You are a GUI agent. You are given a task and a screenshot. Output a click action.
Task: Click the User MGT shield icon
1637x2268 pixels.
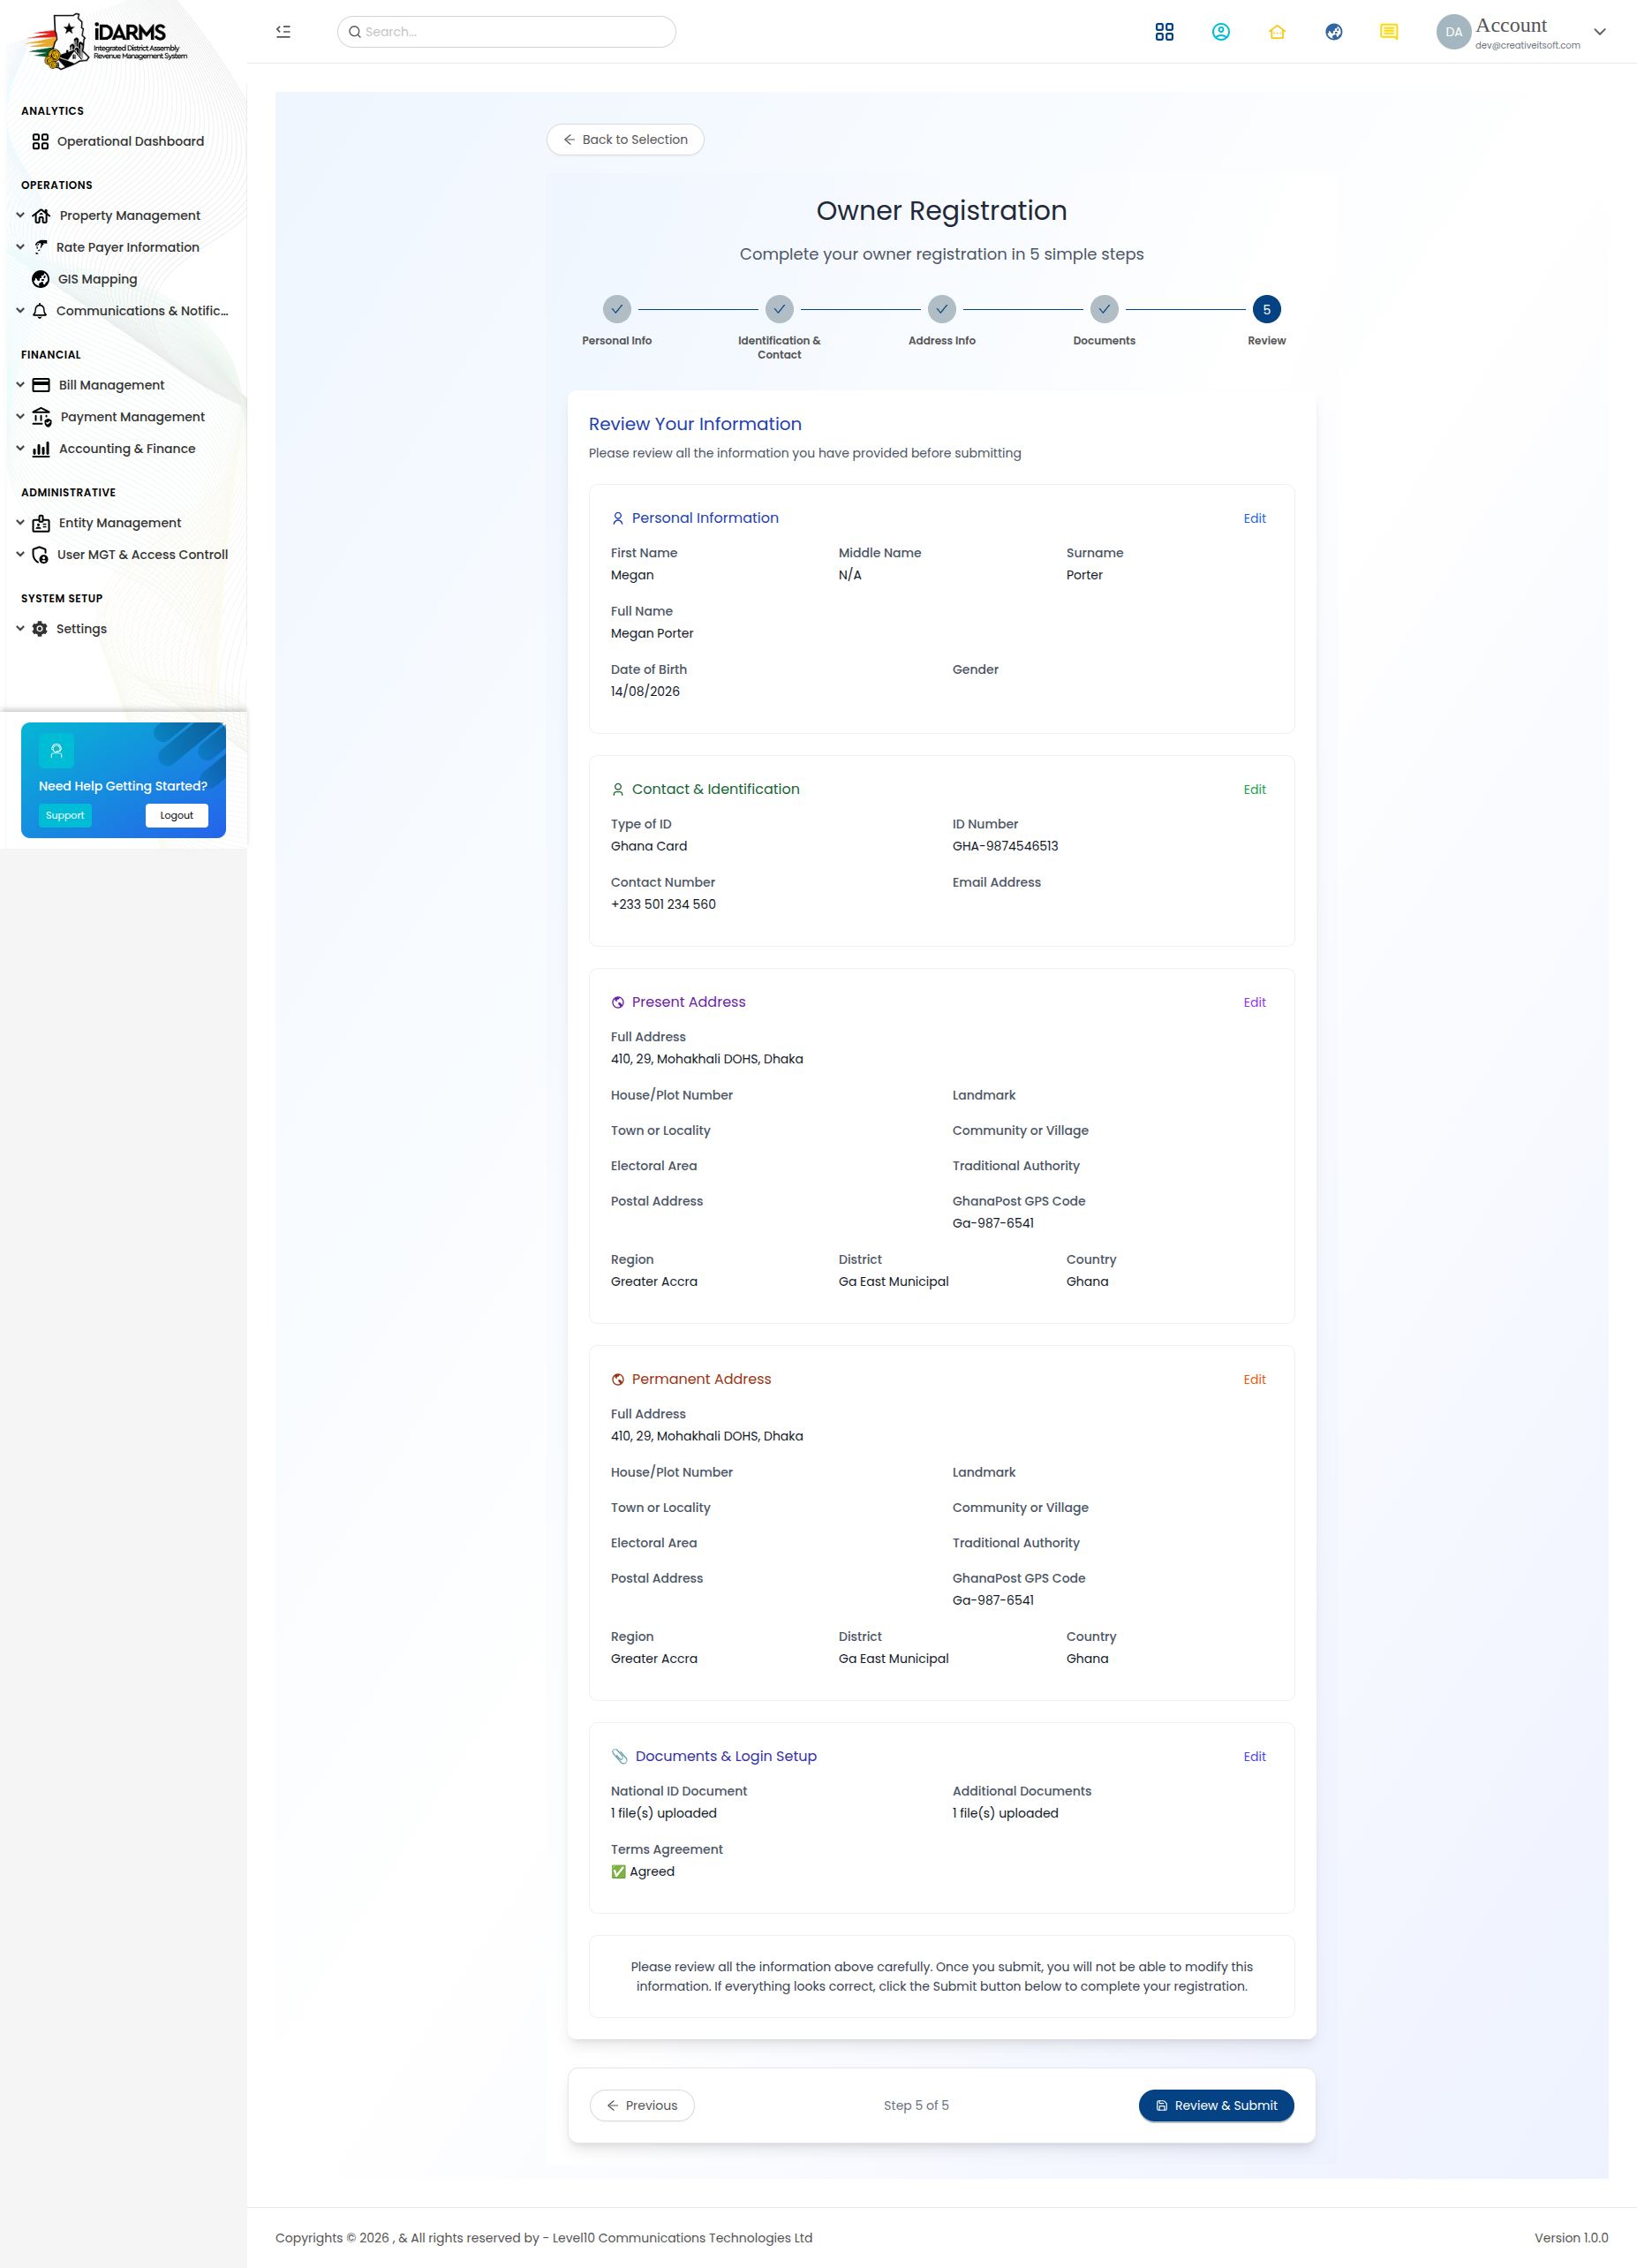point(40,555)
